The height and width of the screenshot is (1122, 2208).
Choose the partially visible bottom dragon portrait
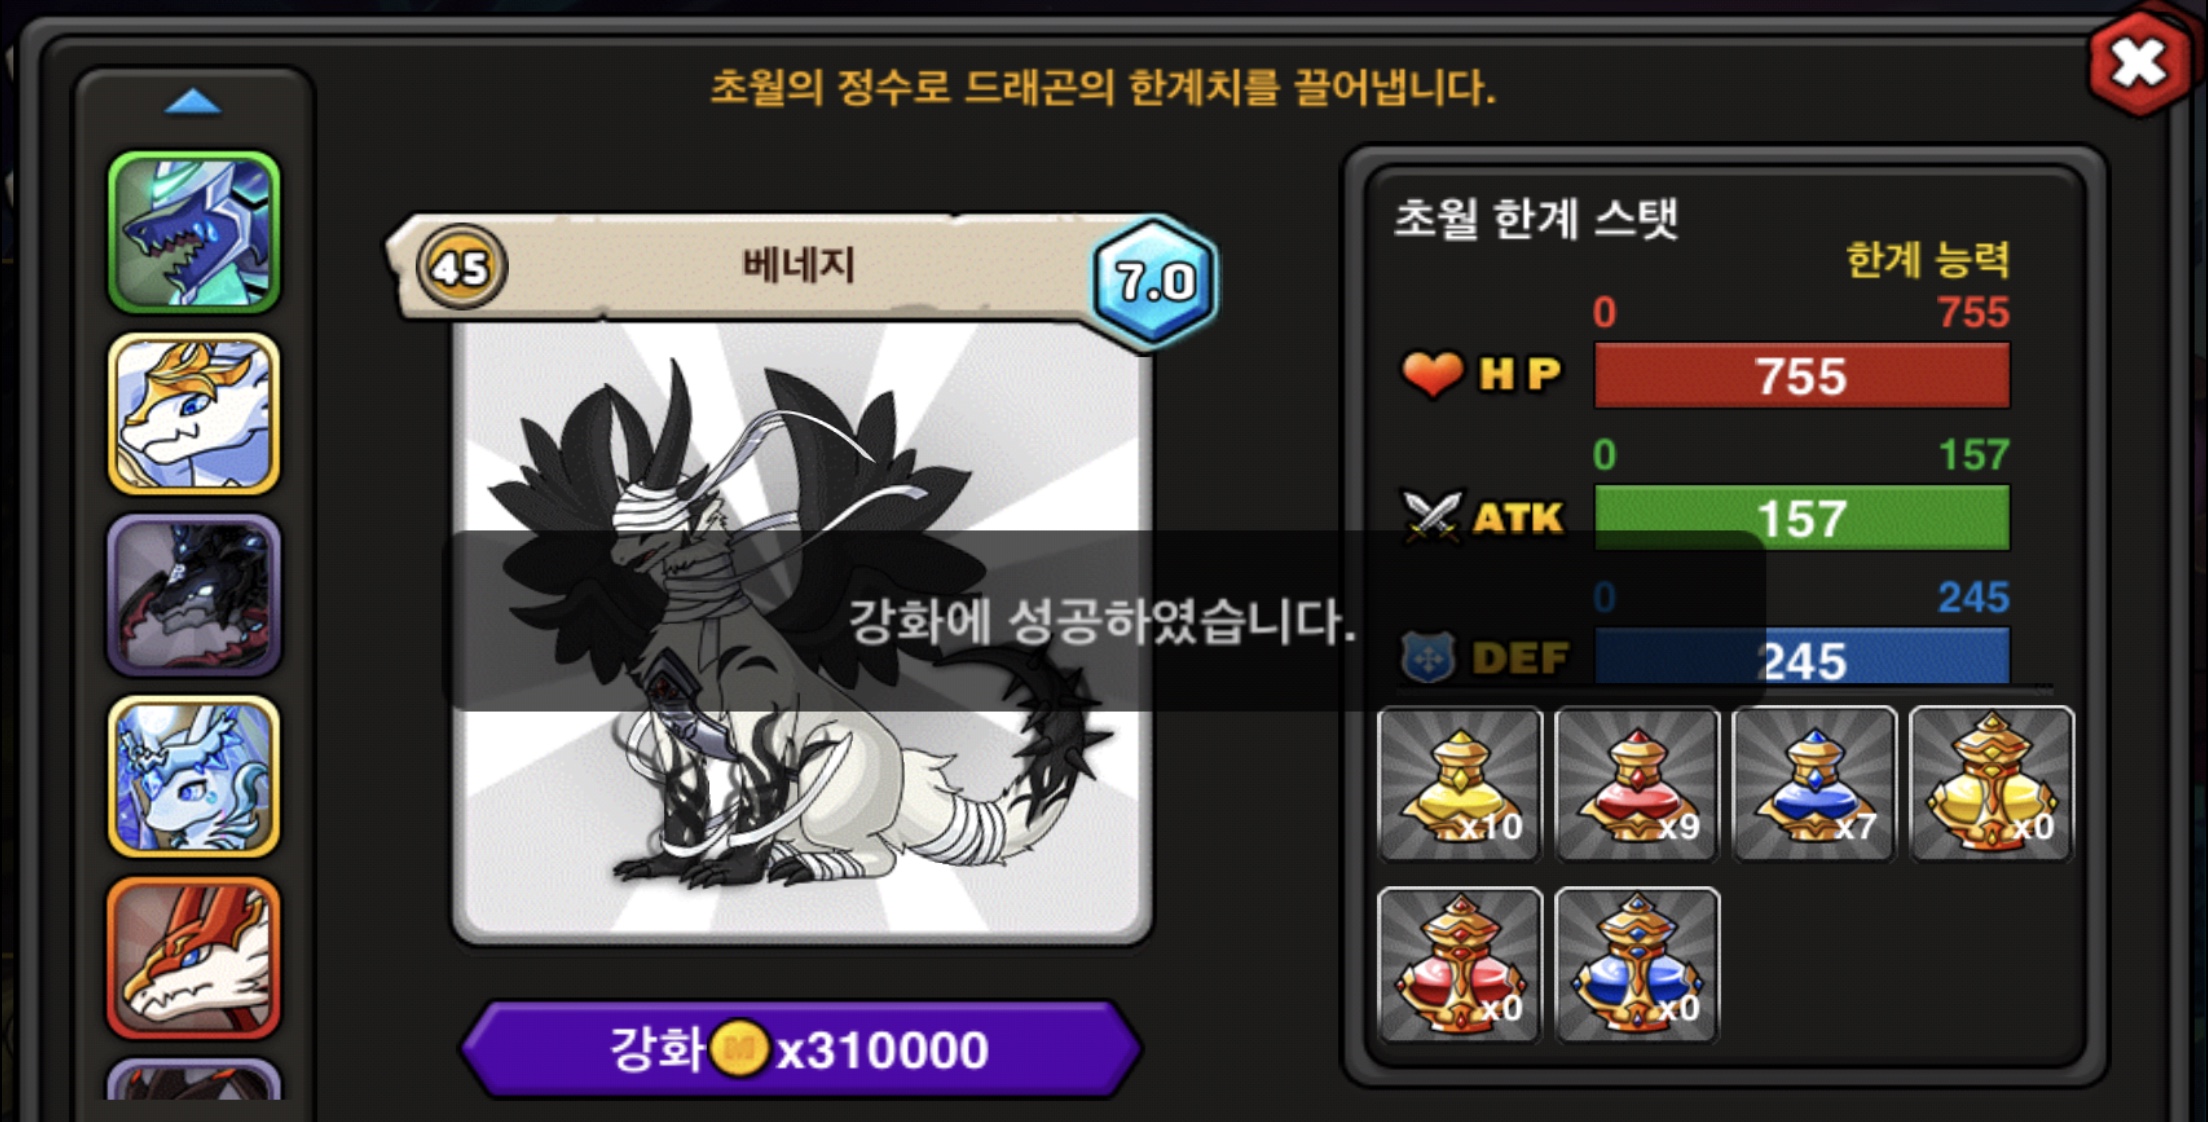tap(194, 1080)
